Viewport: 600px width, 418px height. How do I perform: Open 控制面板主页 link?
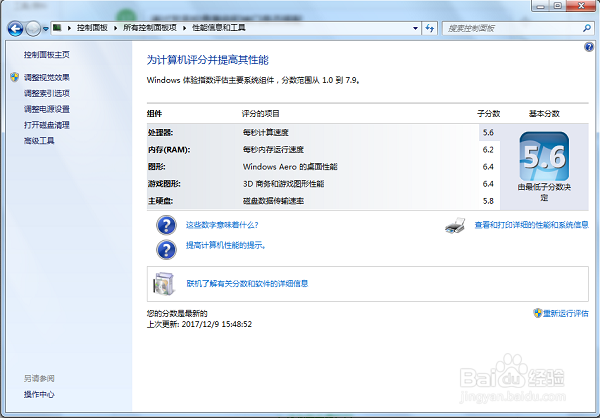(x=47, y=55)
